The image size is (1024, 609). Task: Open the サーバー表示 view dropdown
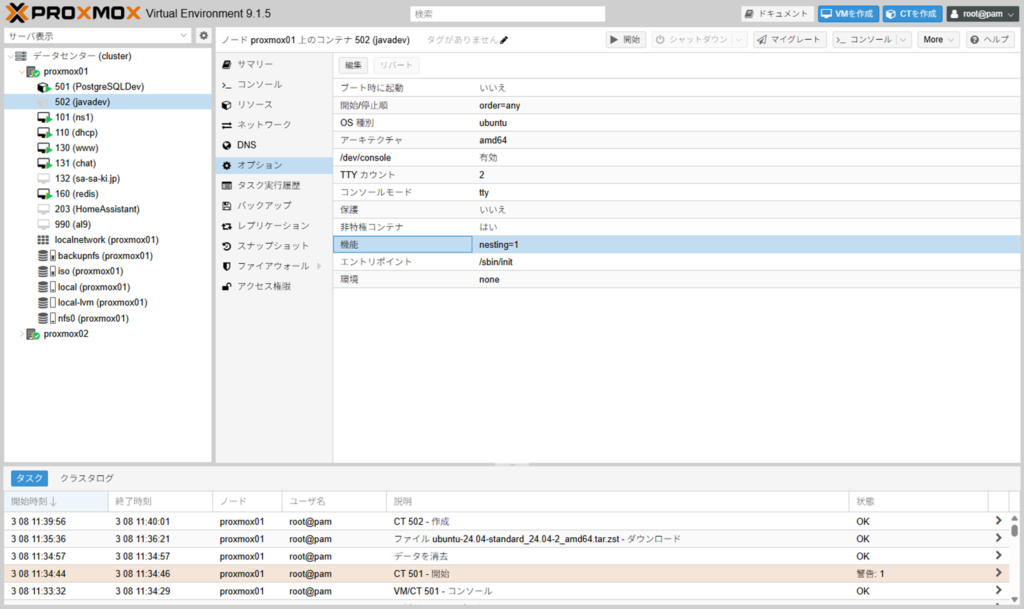[x=97, y=36]
